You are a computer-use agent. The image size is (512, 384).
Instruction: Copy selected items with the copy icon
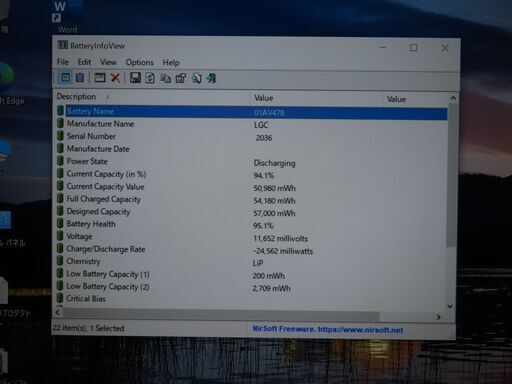(x=165, y=78)
